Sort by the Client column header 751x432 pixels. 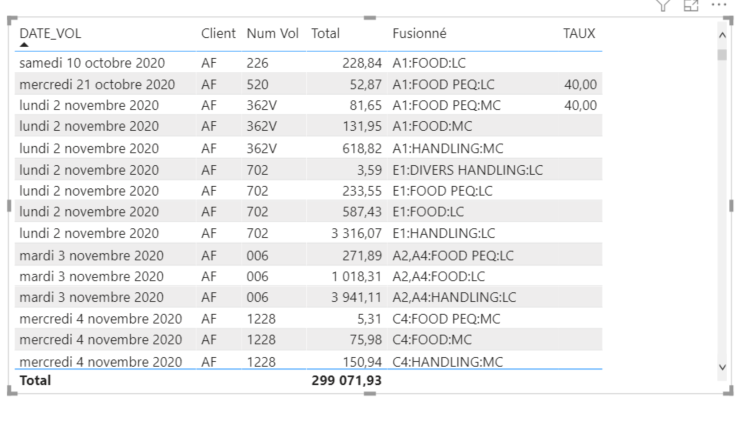click(218, 34)
